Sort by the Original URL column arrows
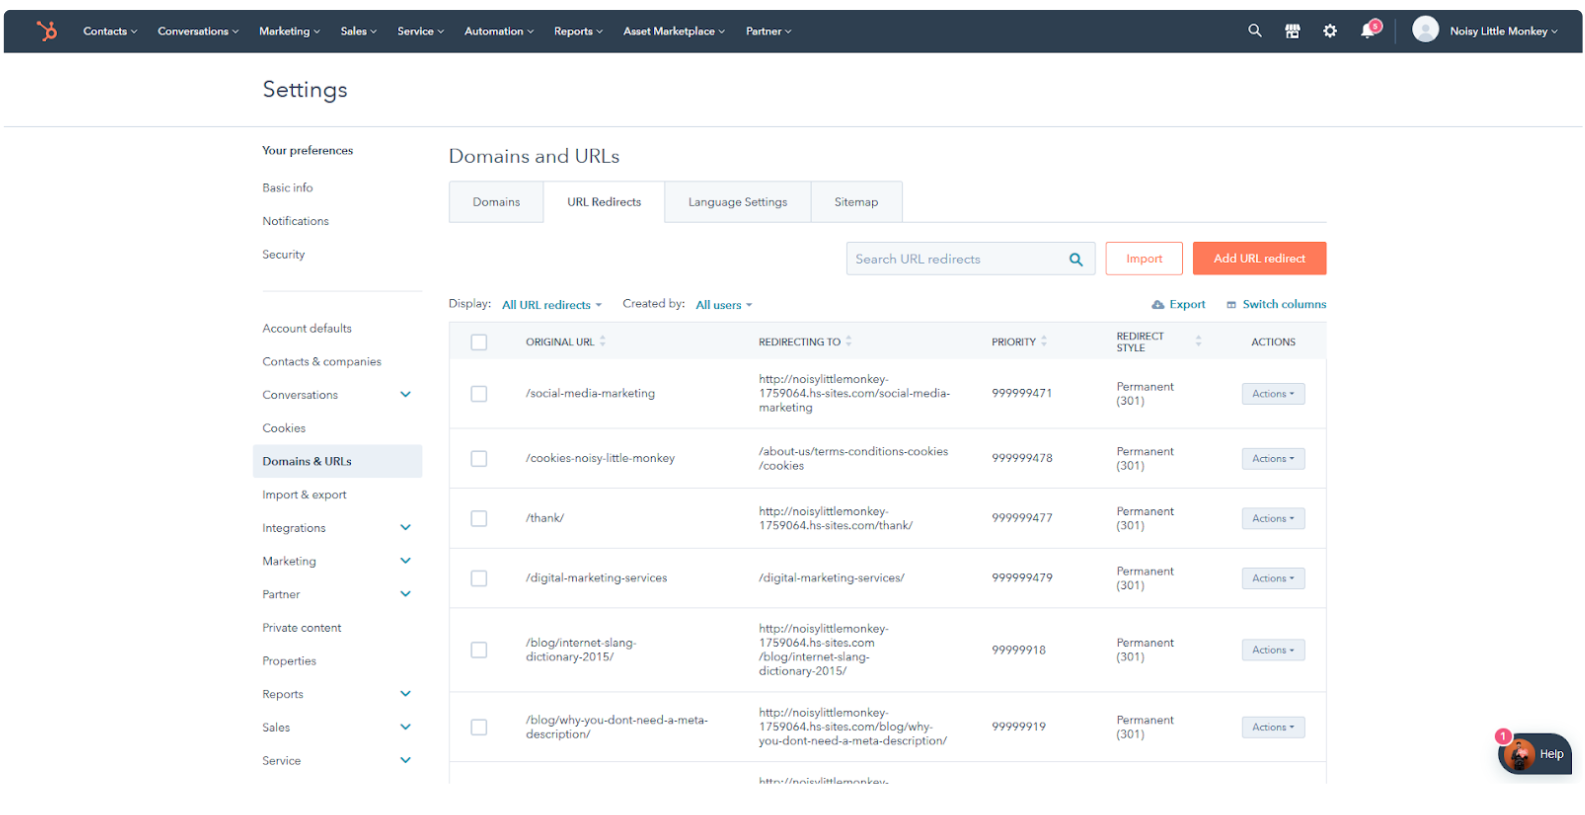Viewport: 1585px width, 815px height. (603, 342)
